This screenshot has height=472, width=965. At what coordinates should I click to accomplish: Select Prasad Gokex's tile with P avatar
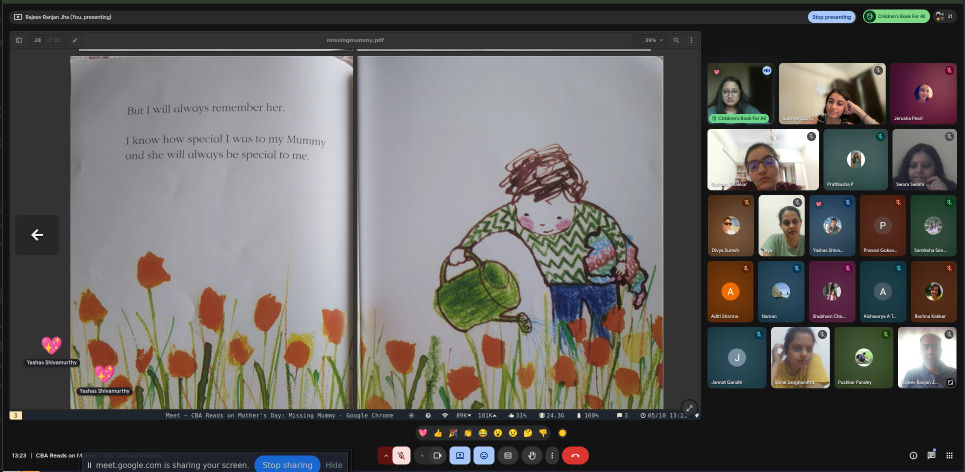click(x=883, y=226)
